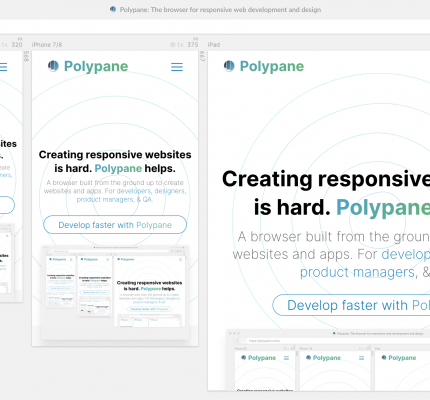Image resolution: width=430 pixels, height=400 pixels.
Task: Click the Polypane logo icon in iPhone 7/8 pane
Action: pos(53,66)
